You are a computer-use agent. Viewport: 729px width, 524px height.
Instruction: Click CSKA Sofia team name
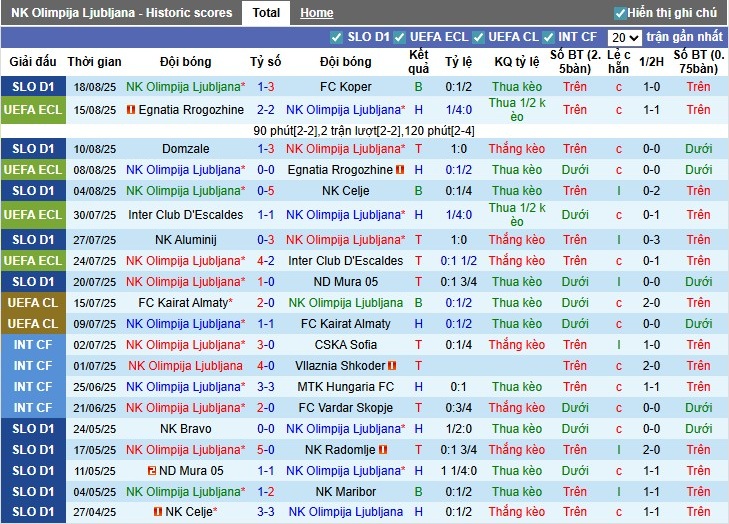[x=345, y=345]
